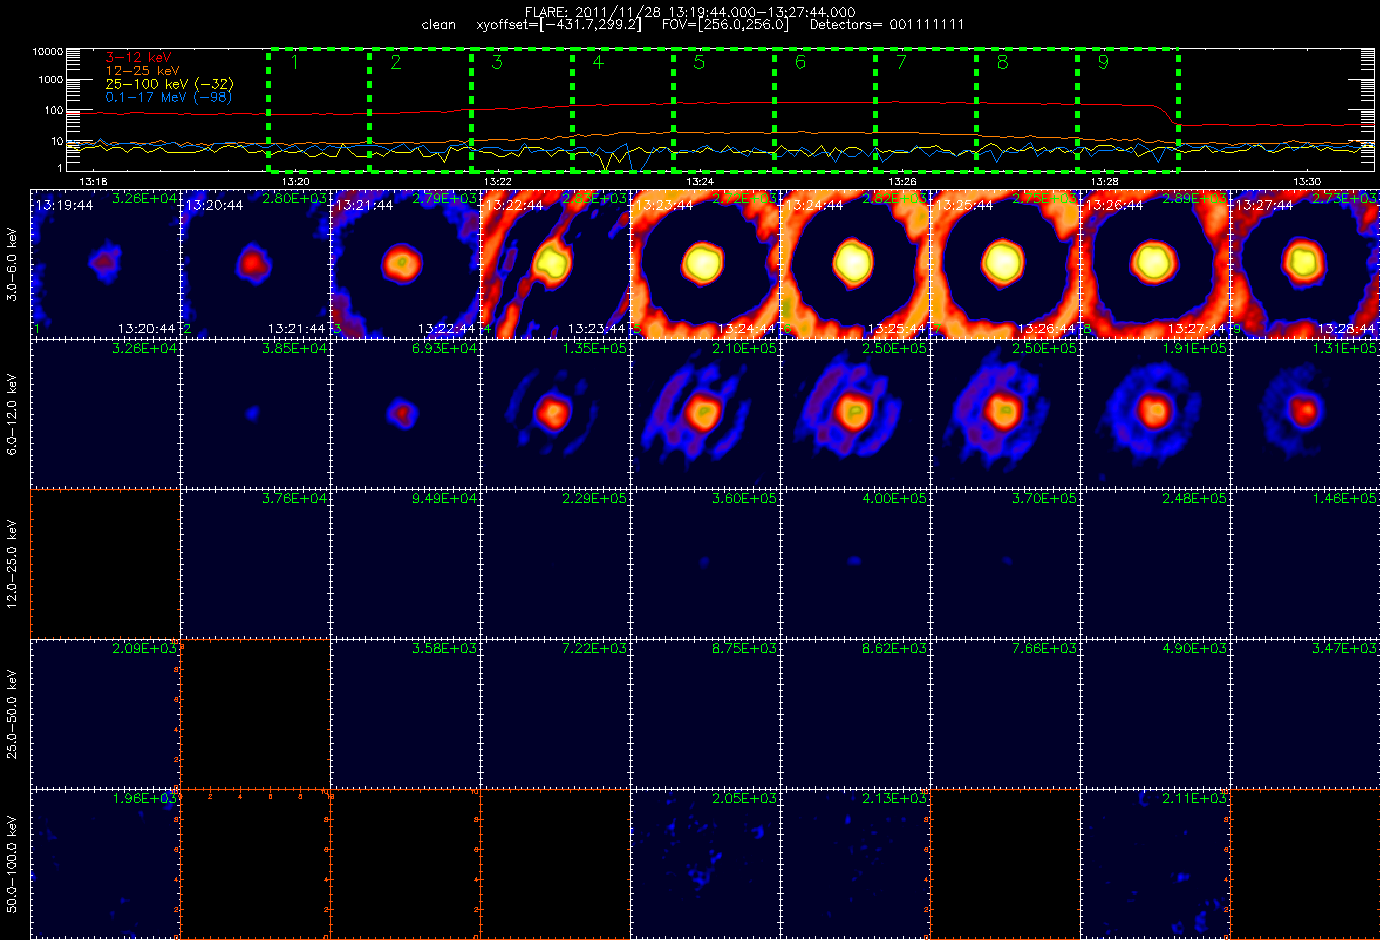
Task: Open the 50-100 keV image labeled 2.05E+03
Action: (x=705, y=864)
